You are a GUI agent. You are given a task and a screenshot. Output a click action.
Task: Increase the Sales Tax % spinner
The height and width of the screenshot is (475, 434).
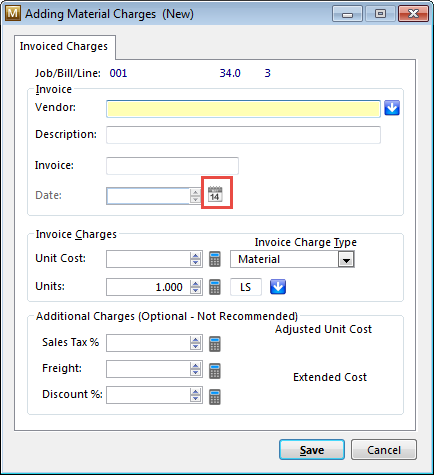coord(195,339)
